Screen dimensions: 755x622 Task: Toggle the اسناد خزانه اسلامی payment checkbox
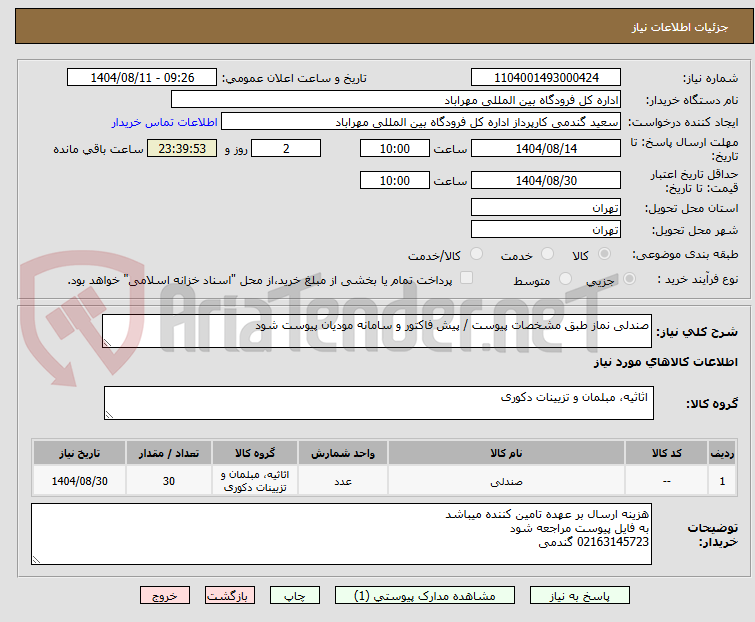point(466,278)
